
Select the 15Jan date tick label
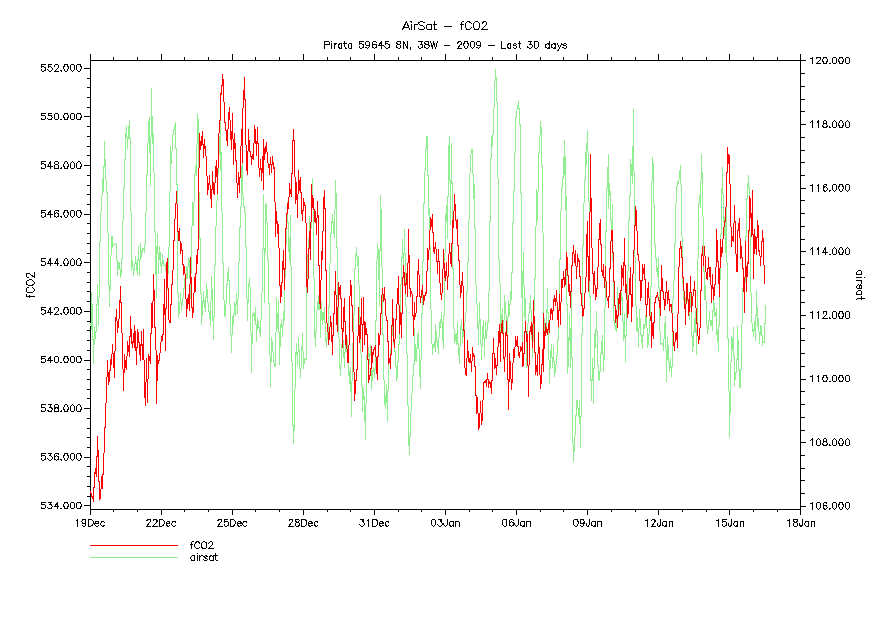729,522
